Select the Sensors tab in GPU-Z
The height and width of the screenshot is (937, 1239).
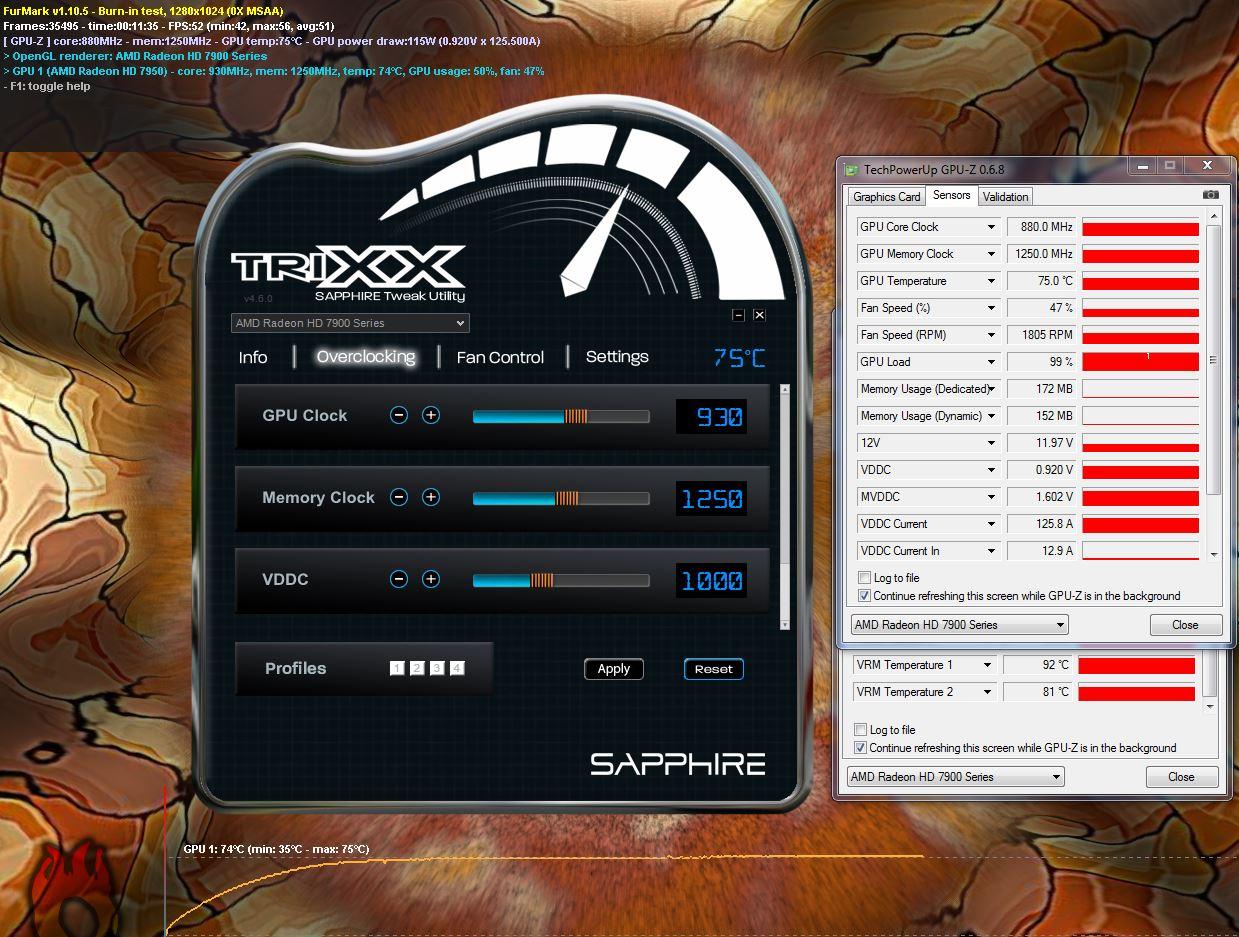point(951,196)
